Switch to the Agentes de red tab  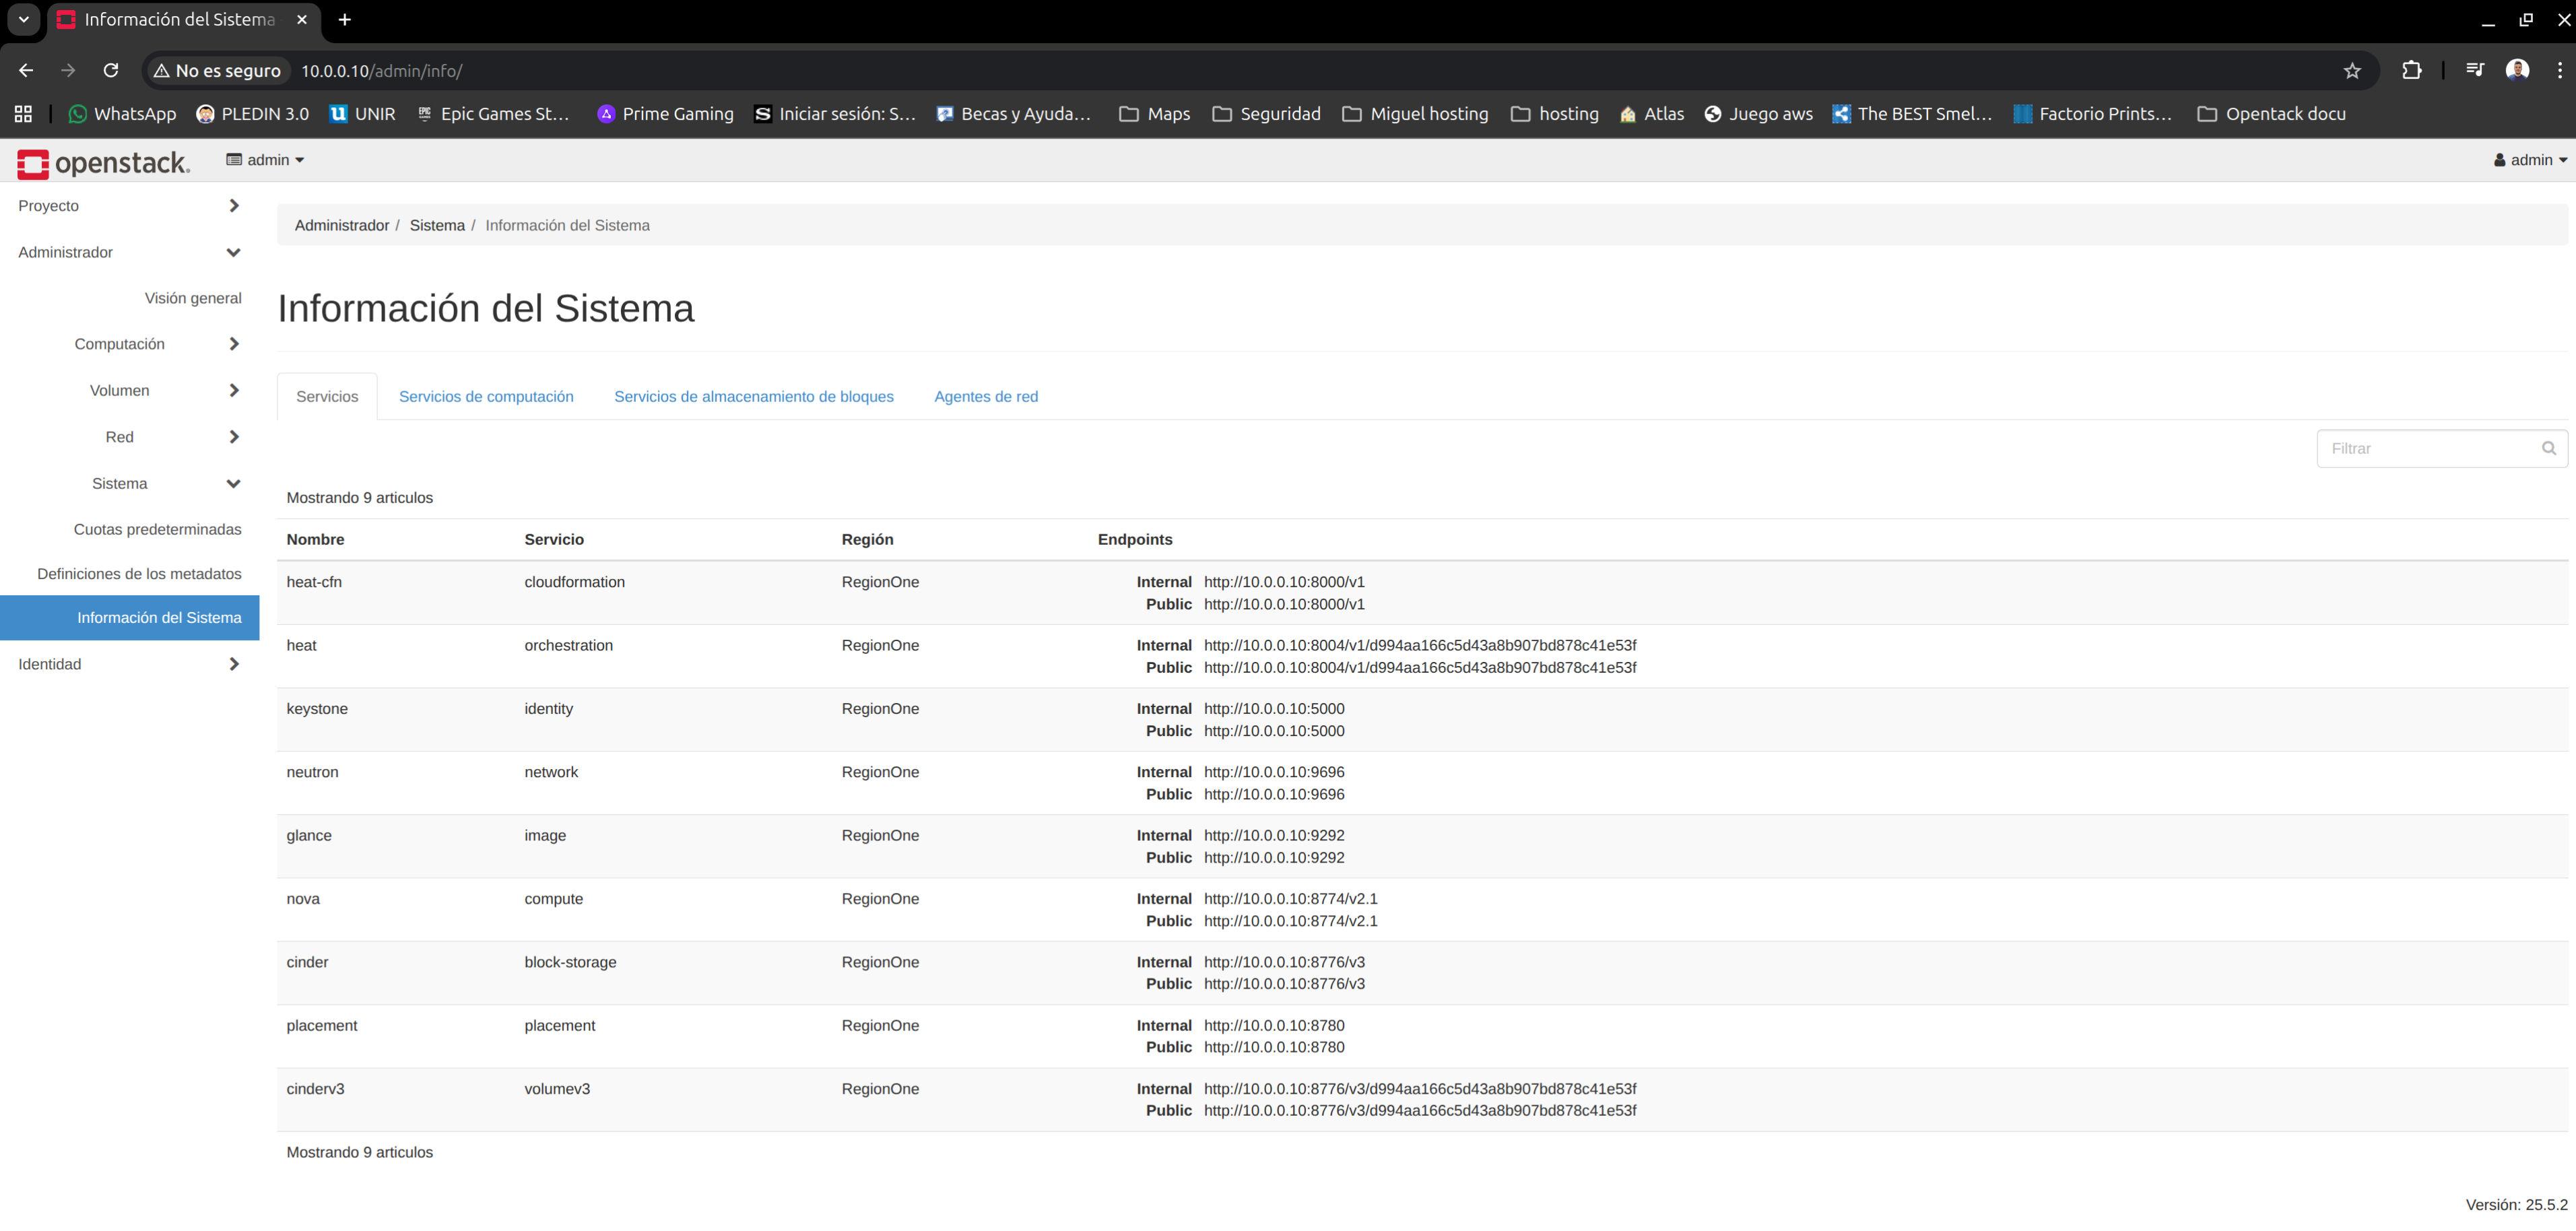click(985, 397)
